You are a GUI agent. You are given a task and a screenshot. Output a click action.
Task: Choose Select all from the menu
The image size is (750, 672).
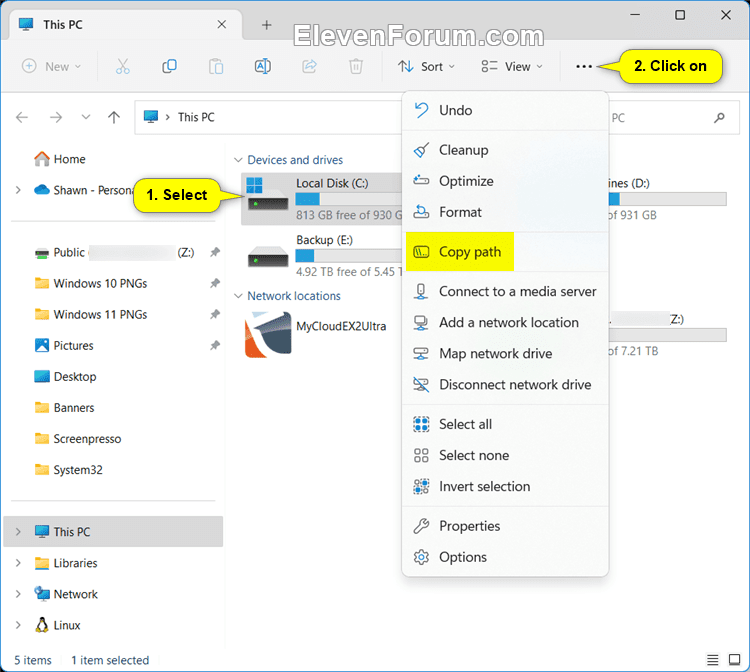coord(505,424)
